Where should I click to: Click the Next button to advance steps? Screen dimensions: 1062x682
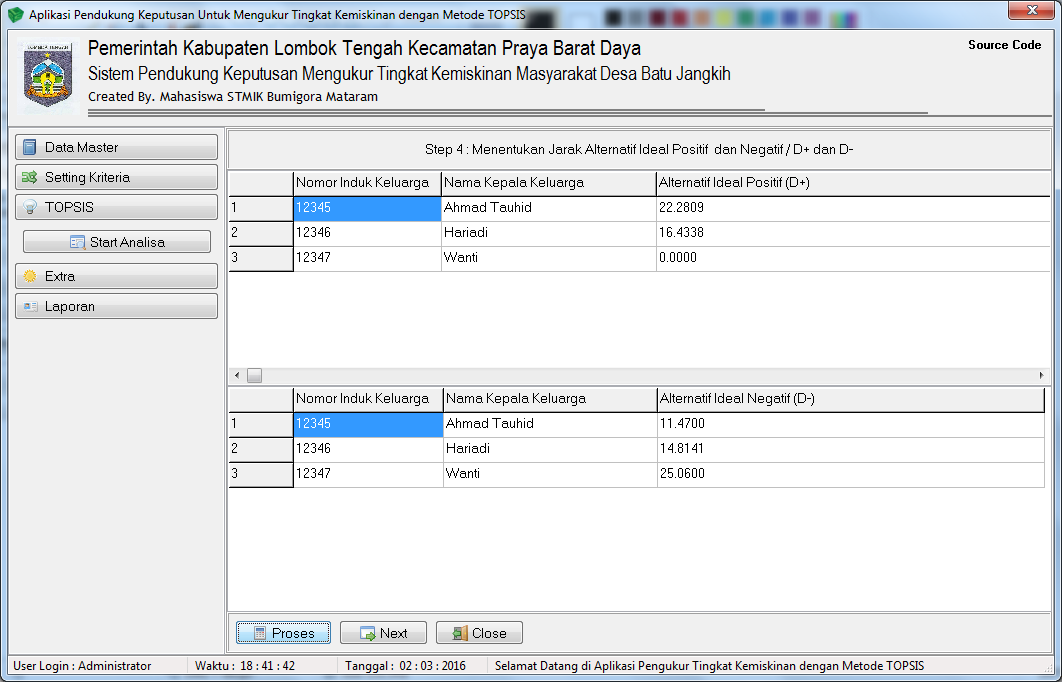pos(383,632)
